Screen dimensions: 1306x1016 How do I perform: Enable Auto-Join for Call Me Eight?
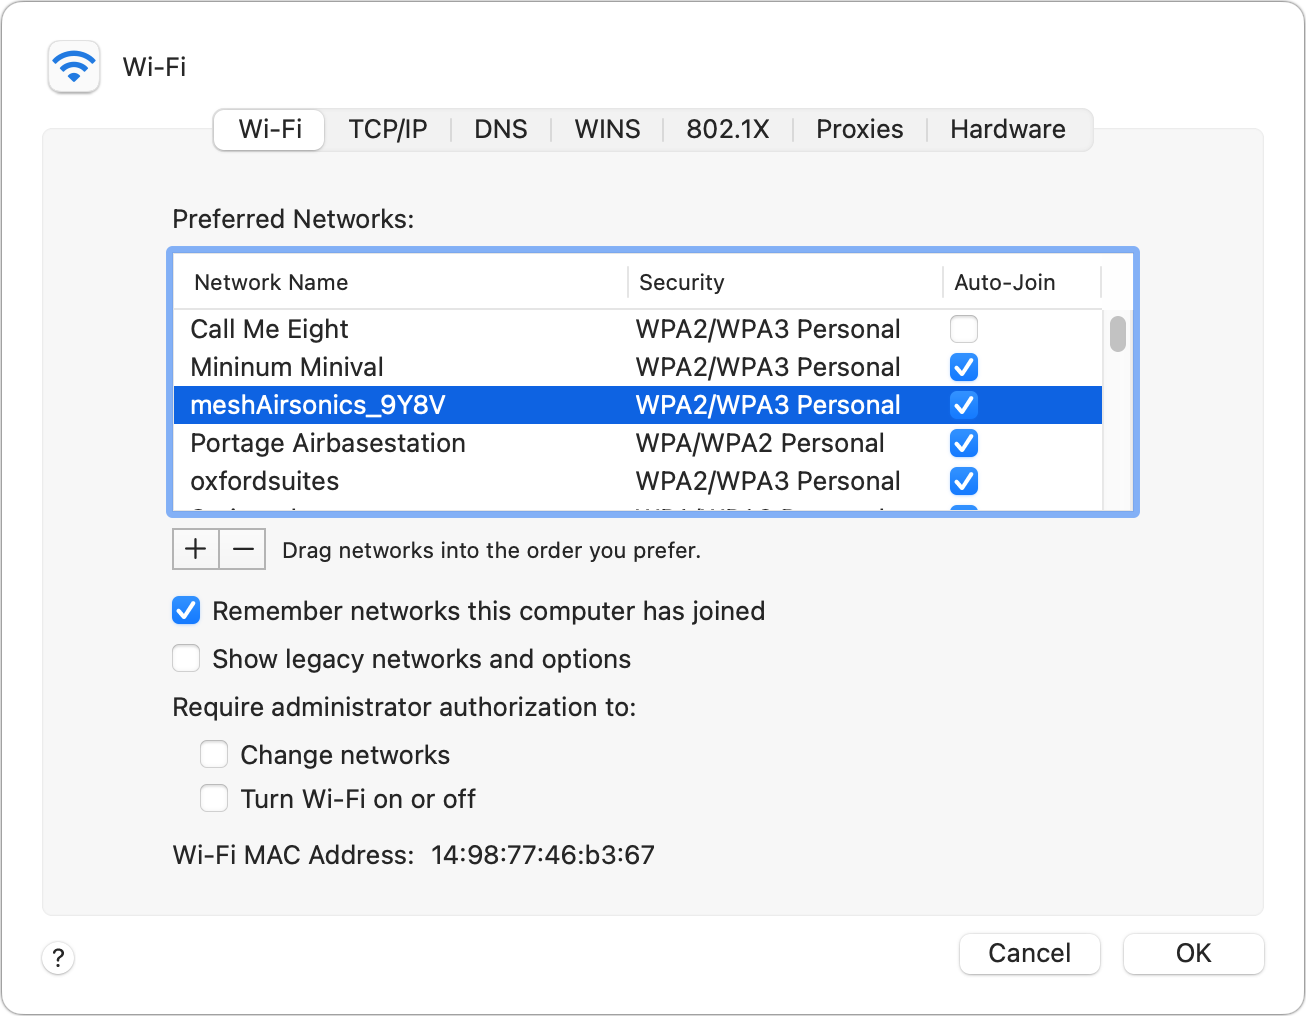pyautogui.click(x=963, y=328)
